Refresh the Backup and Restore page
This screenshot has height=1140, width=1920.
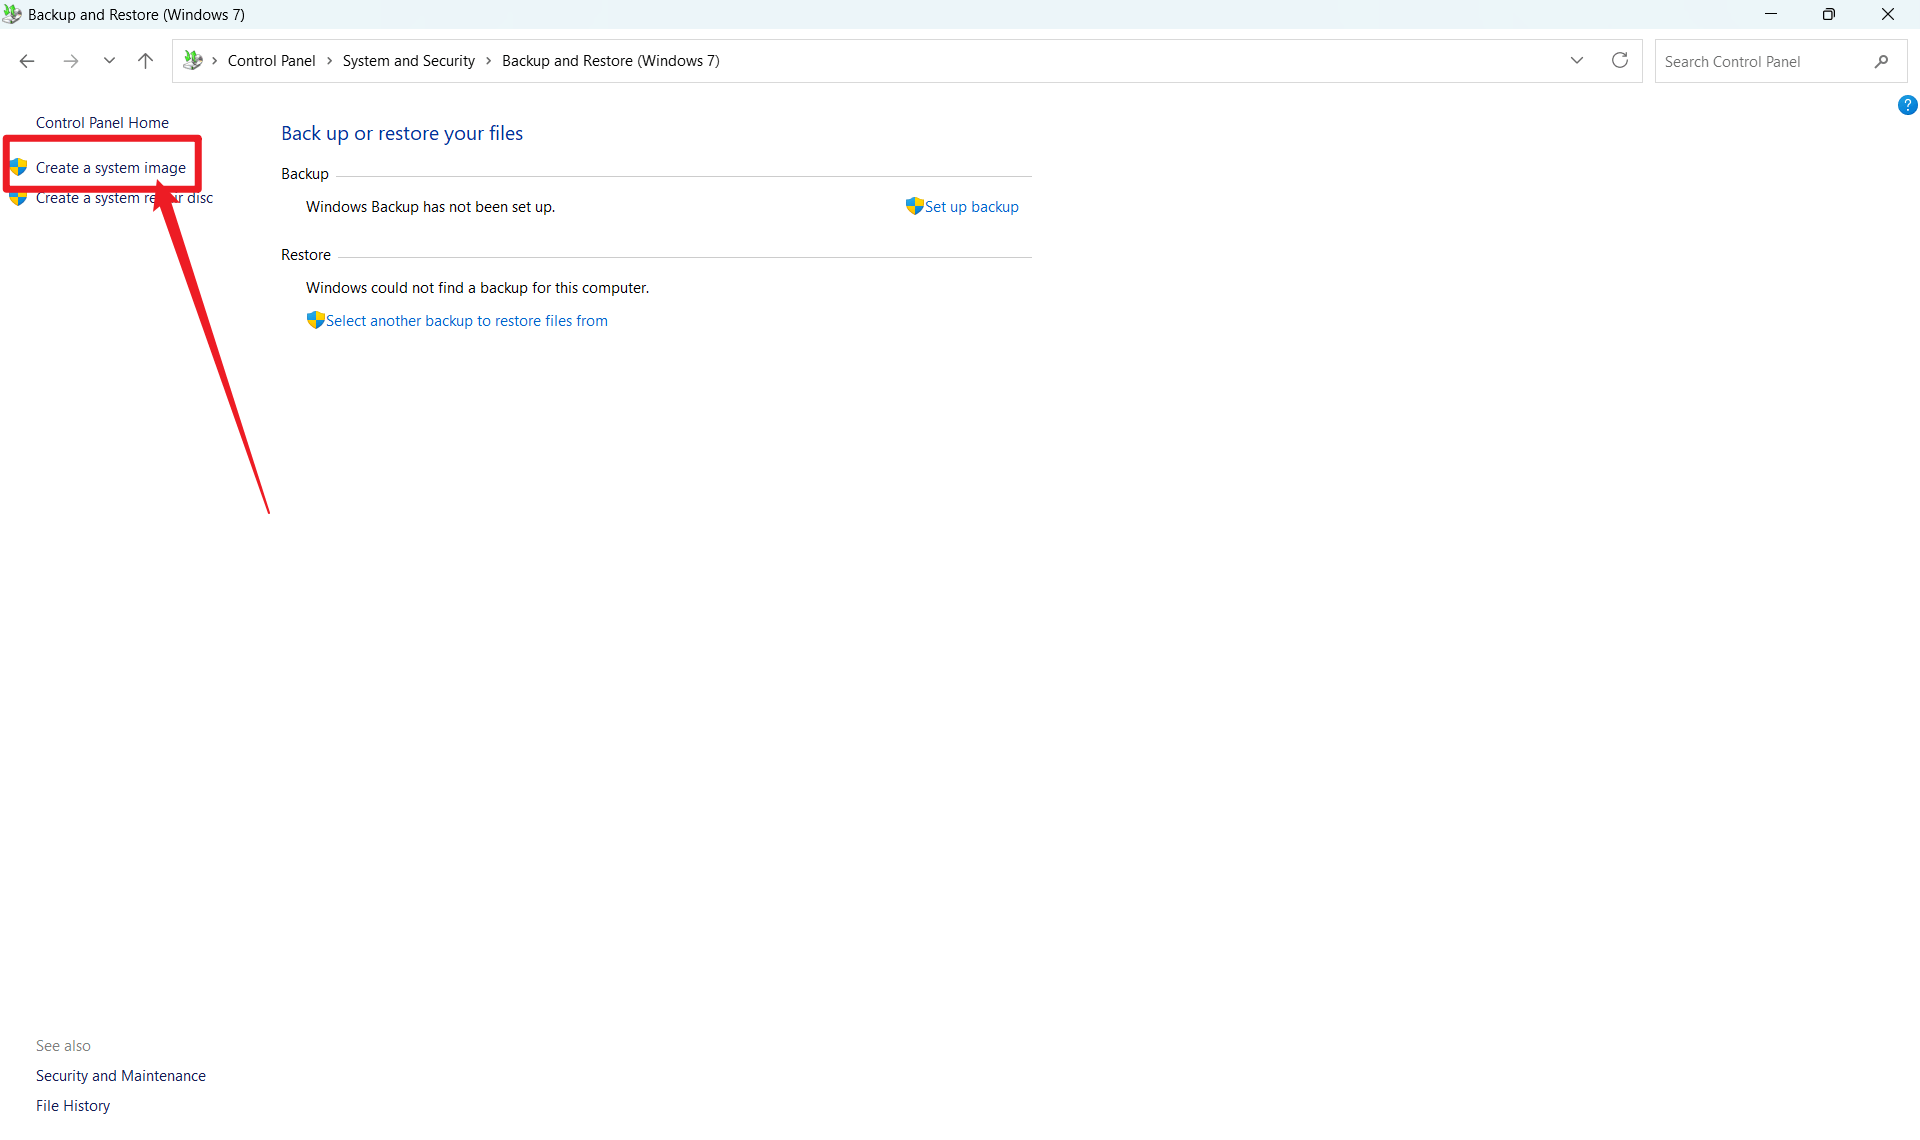coord(1620,61)
